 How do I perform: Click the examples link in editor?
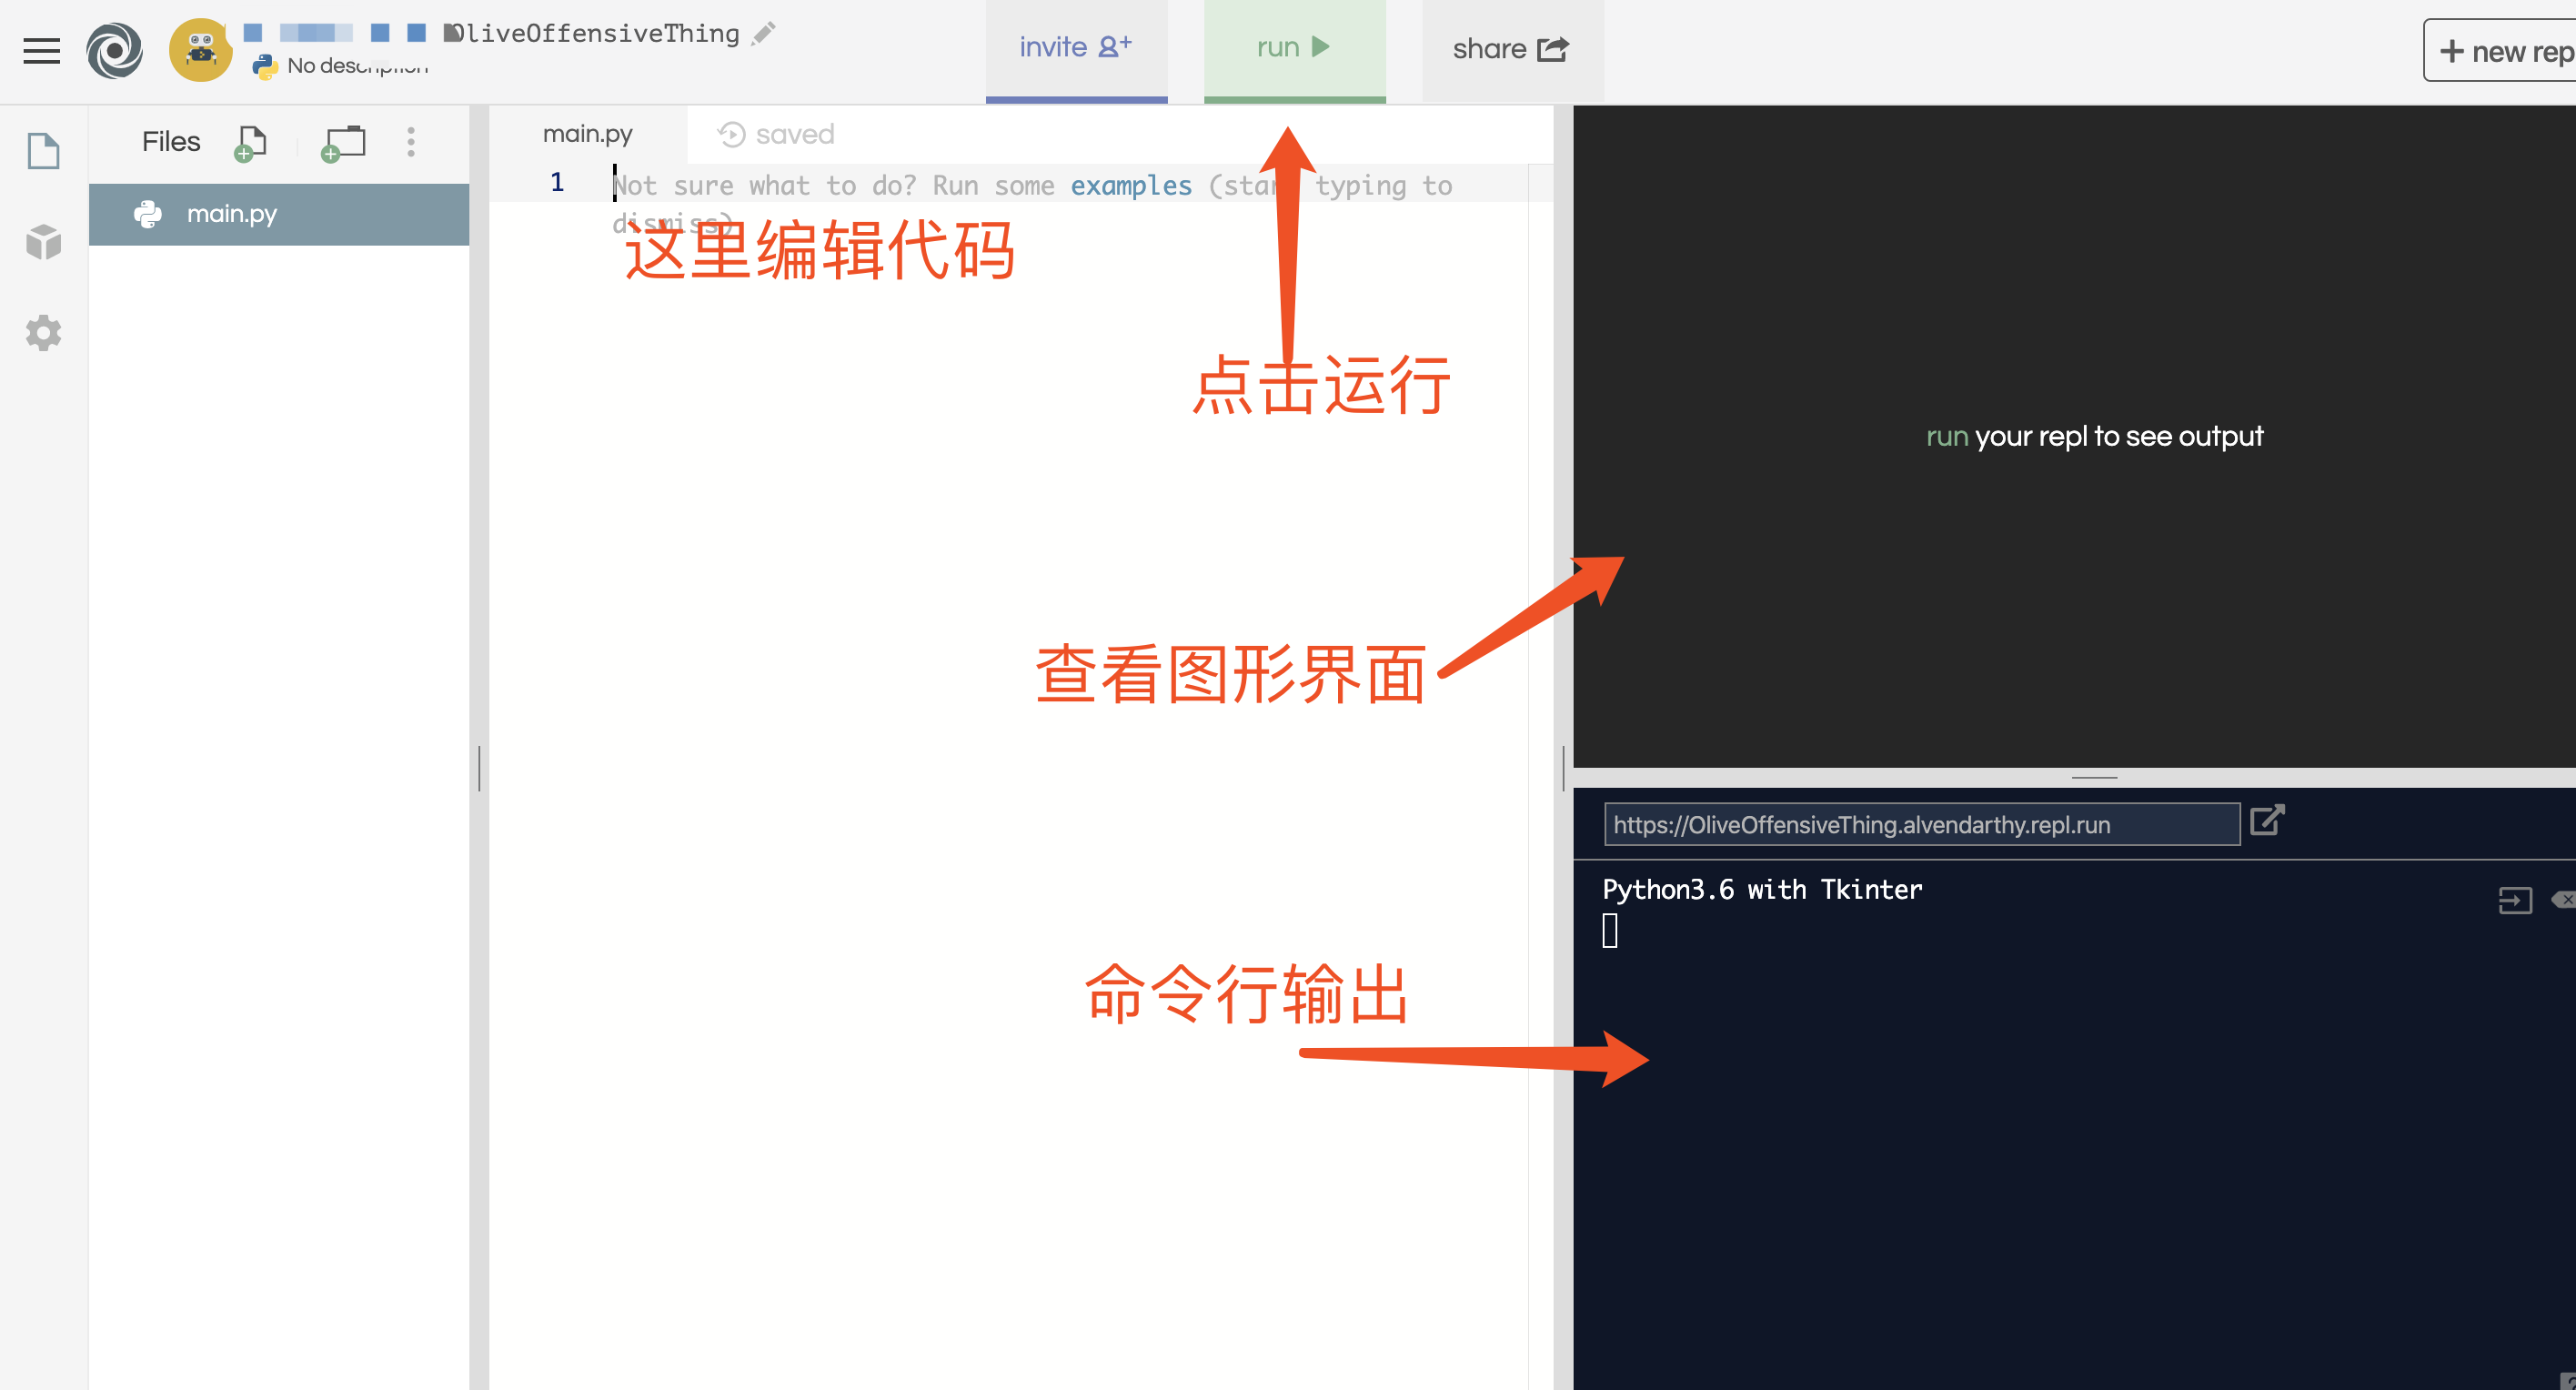click(x=1130, y=186)
